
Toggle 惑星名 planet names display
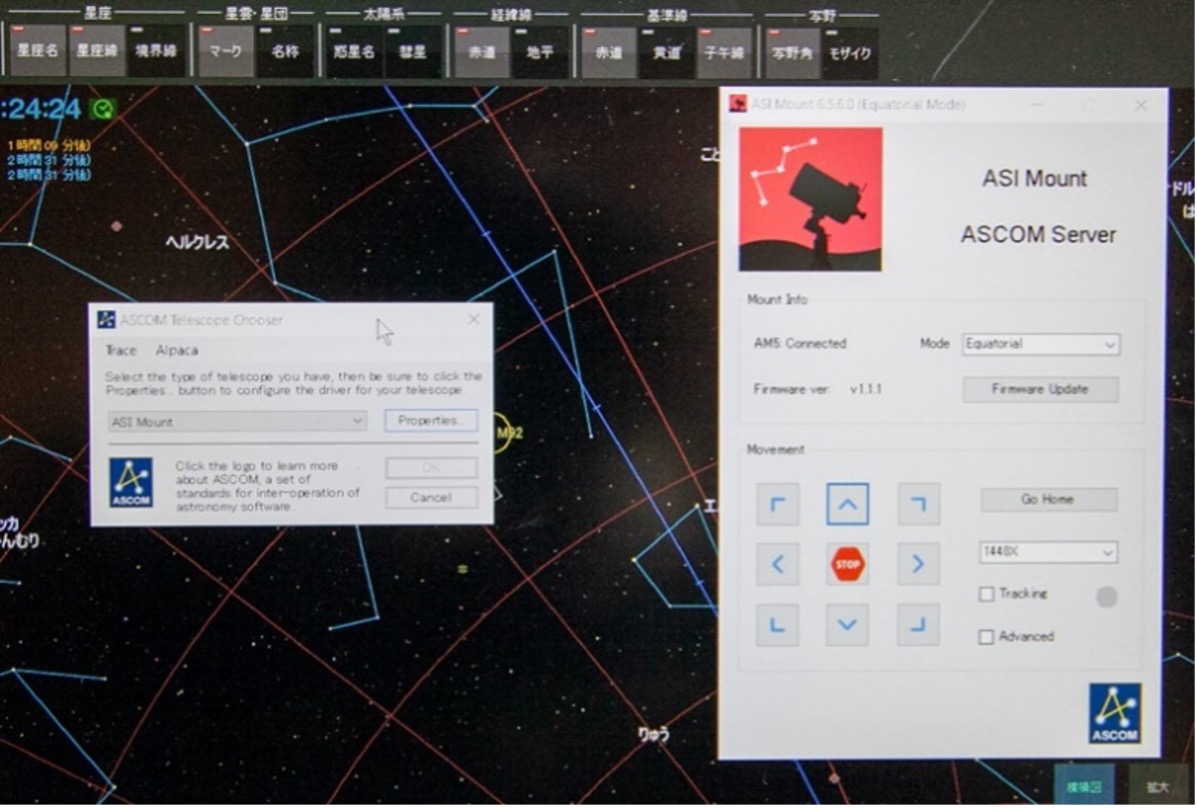point(355,51)
